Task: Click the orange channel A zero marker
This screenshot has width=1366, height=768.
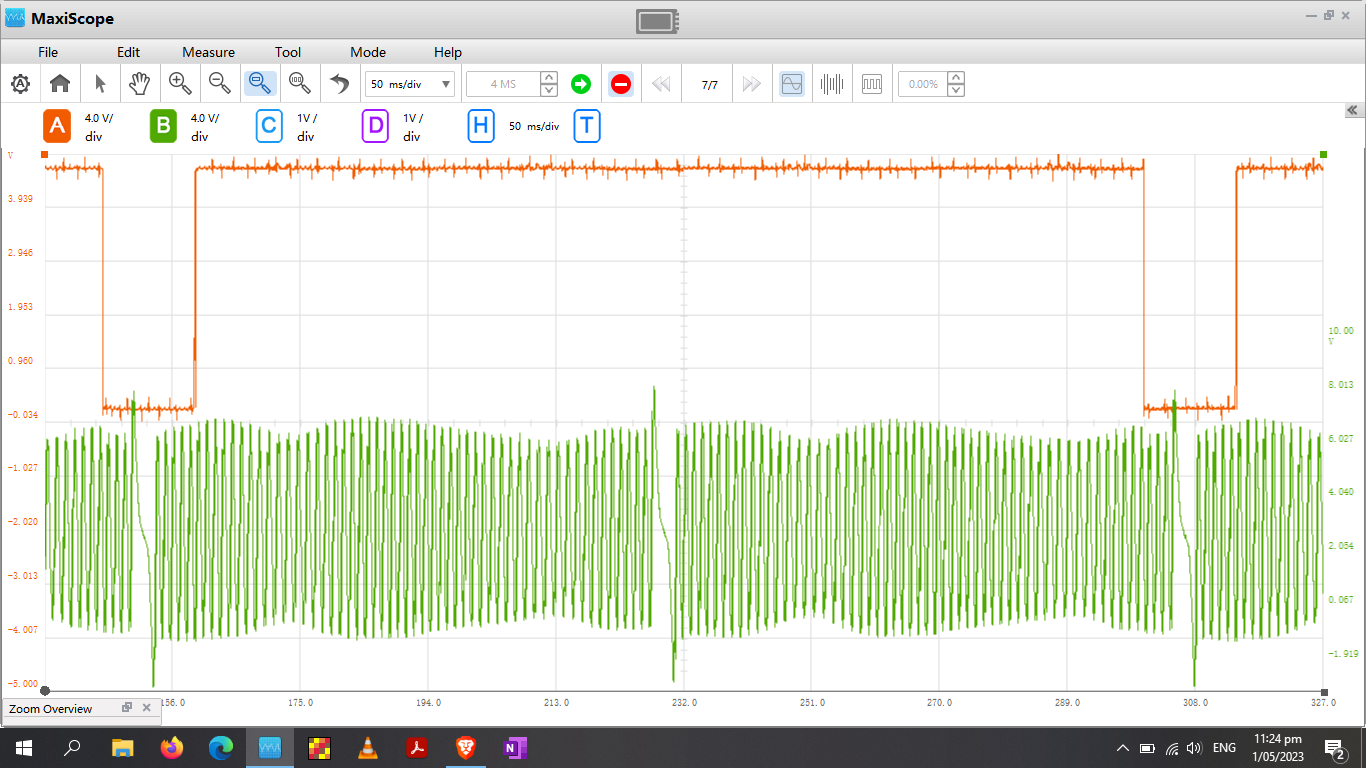Action: pyautogui.click(x=44, y=155)
